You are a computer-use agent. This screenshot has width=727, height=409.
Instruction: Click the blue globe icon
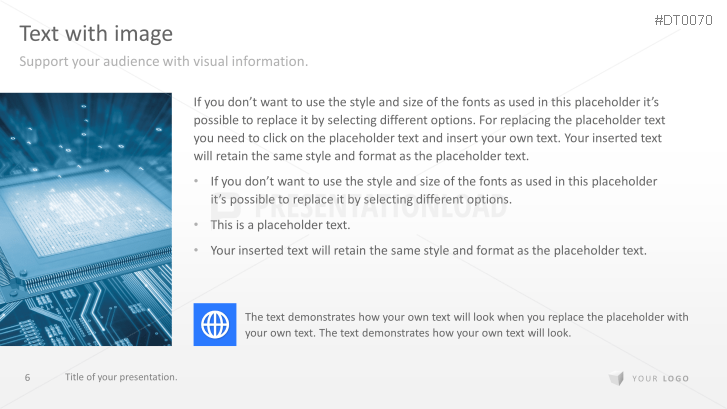click(x=214, y=324)
